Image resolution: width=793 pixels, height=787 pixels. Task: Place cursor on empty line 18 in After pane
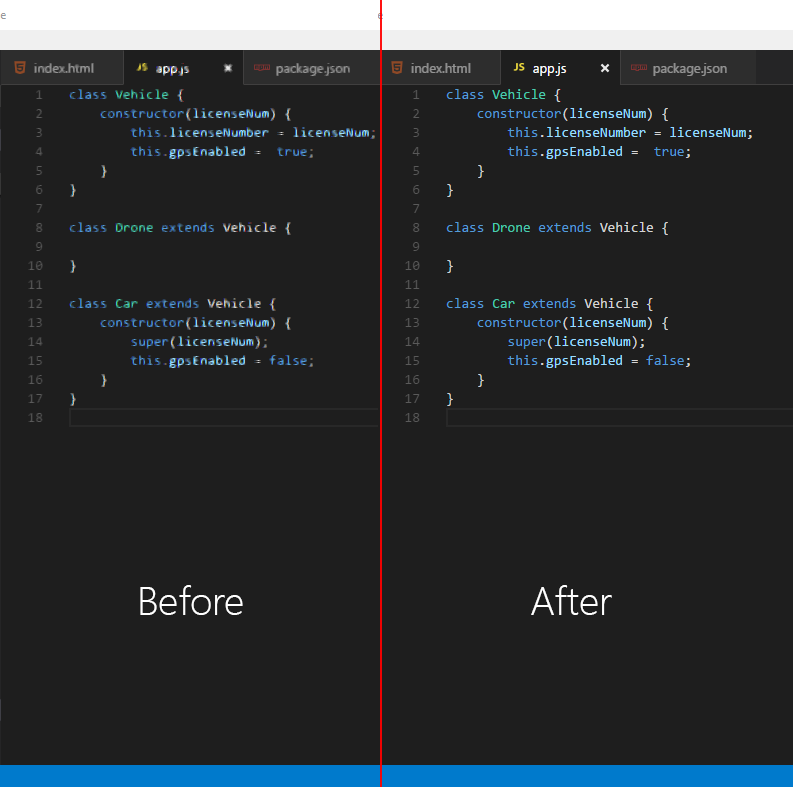point(620,418)
